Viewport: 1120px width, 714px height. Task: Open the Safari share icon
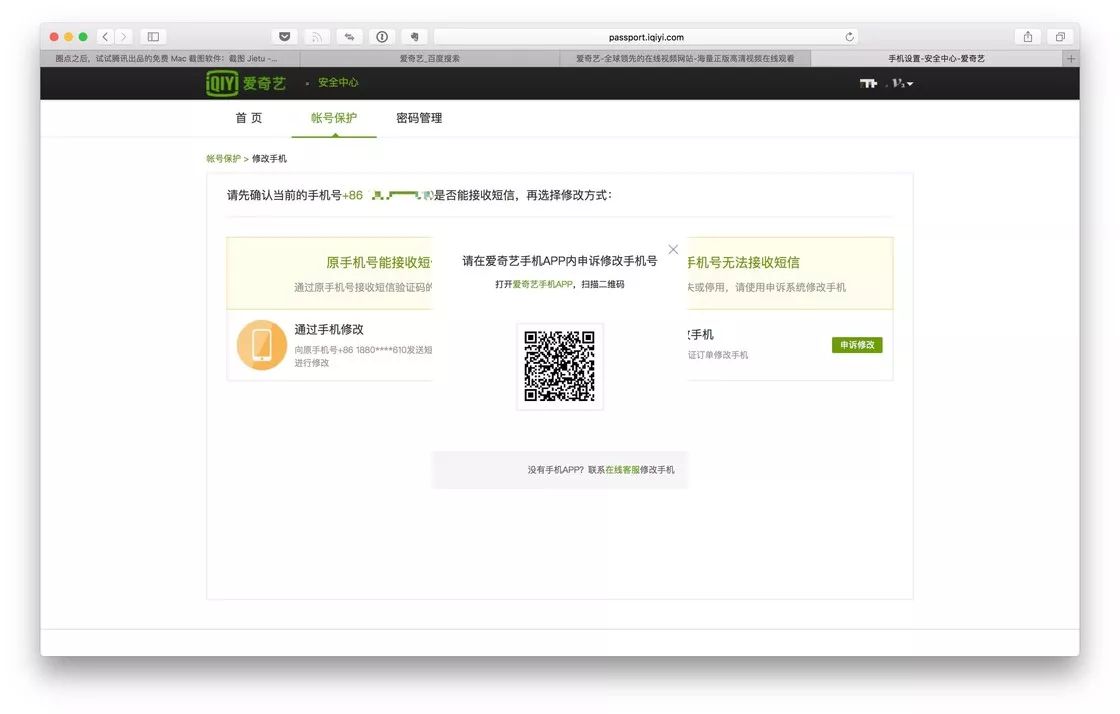(x=1027, y=36)
